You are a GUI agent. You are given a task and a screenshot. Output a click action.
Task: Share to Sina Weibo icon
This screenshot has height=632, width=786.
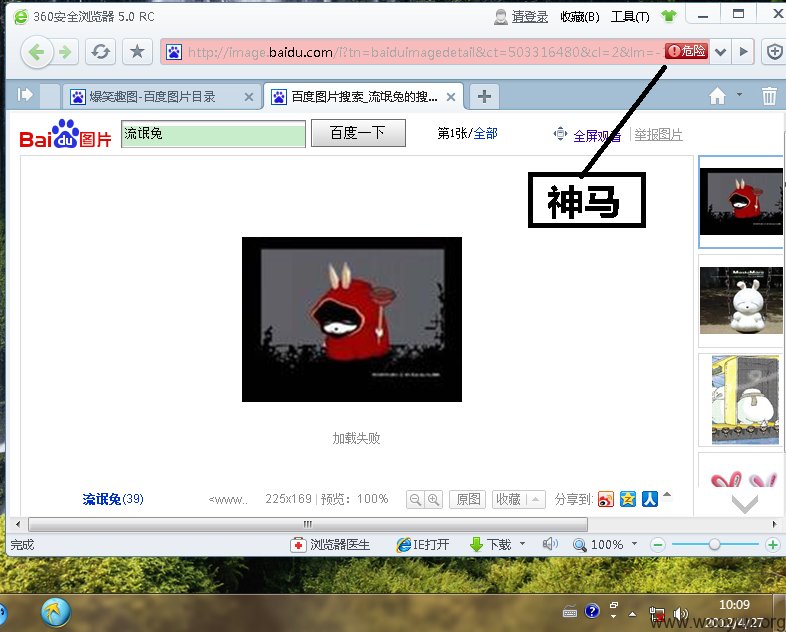[x=606, y=499]
